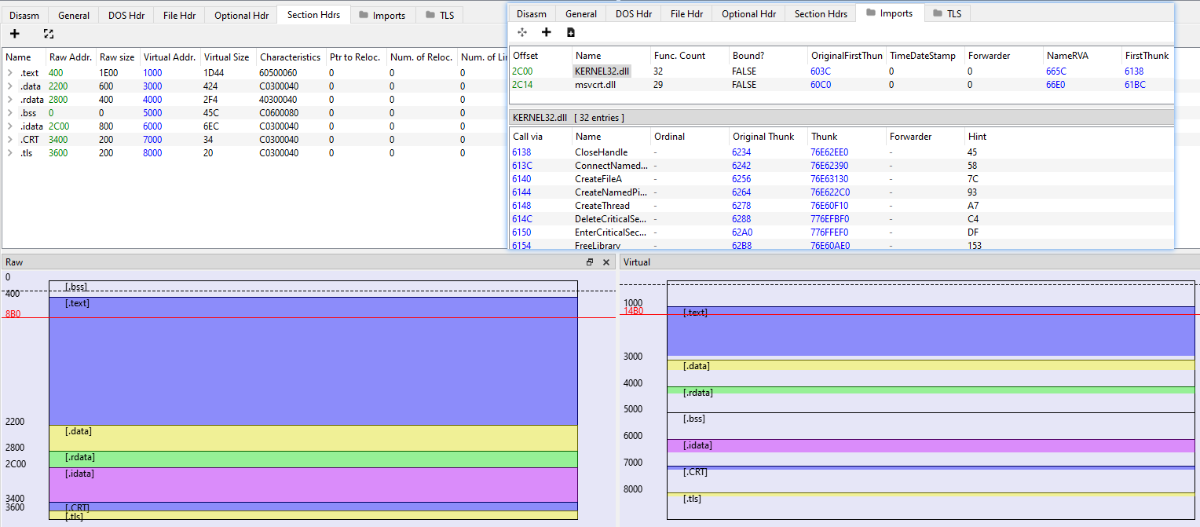The height and width of the screenshot is (527, 1200).
Task: Click the purple .idata block in Raw diagram
Action: (x=312, y=485)
